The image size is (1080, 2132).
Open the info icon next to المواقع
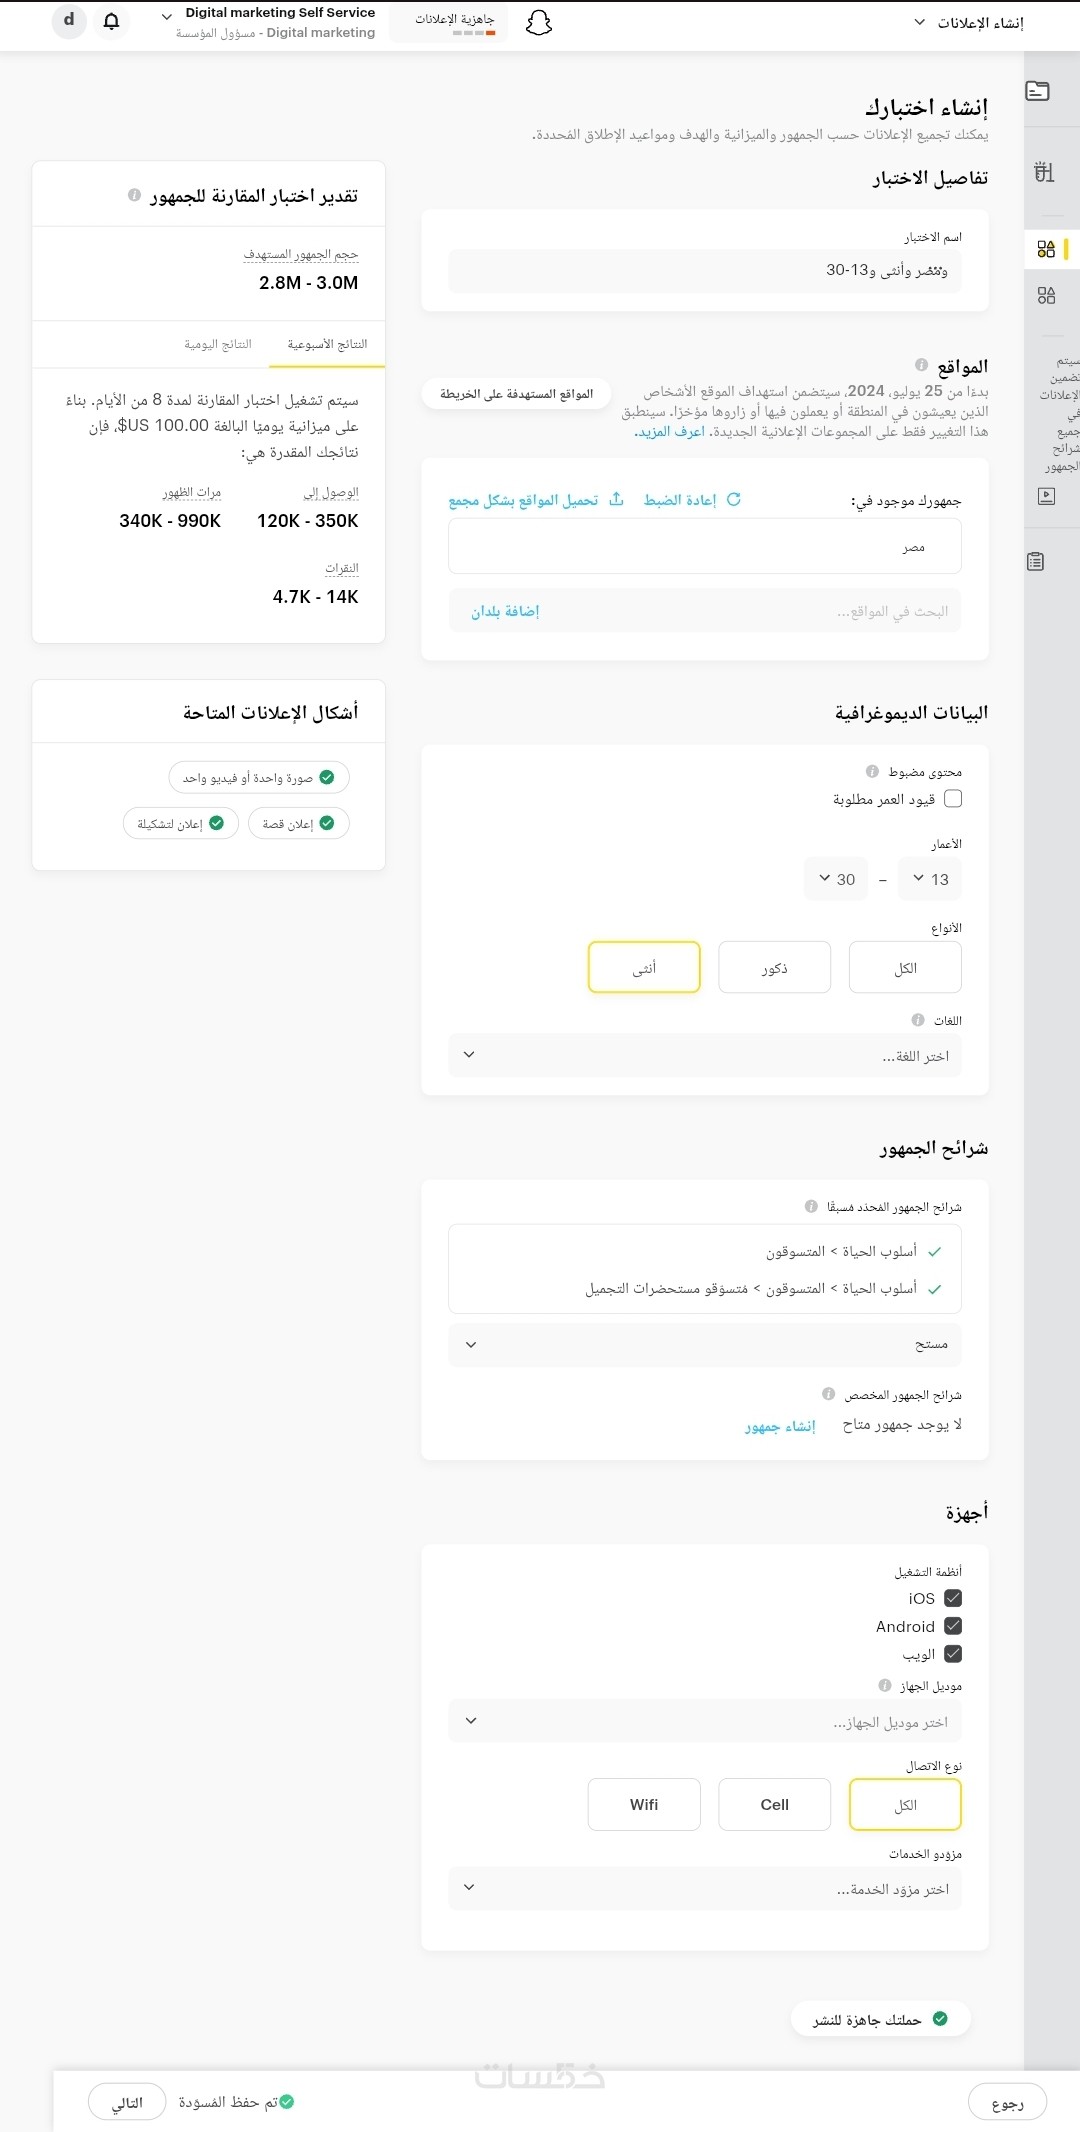pyautogui.click(x=921, y=365)
